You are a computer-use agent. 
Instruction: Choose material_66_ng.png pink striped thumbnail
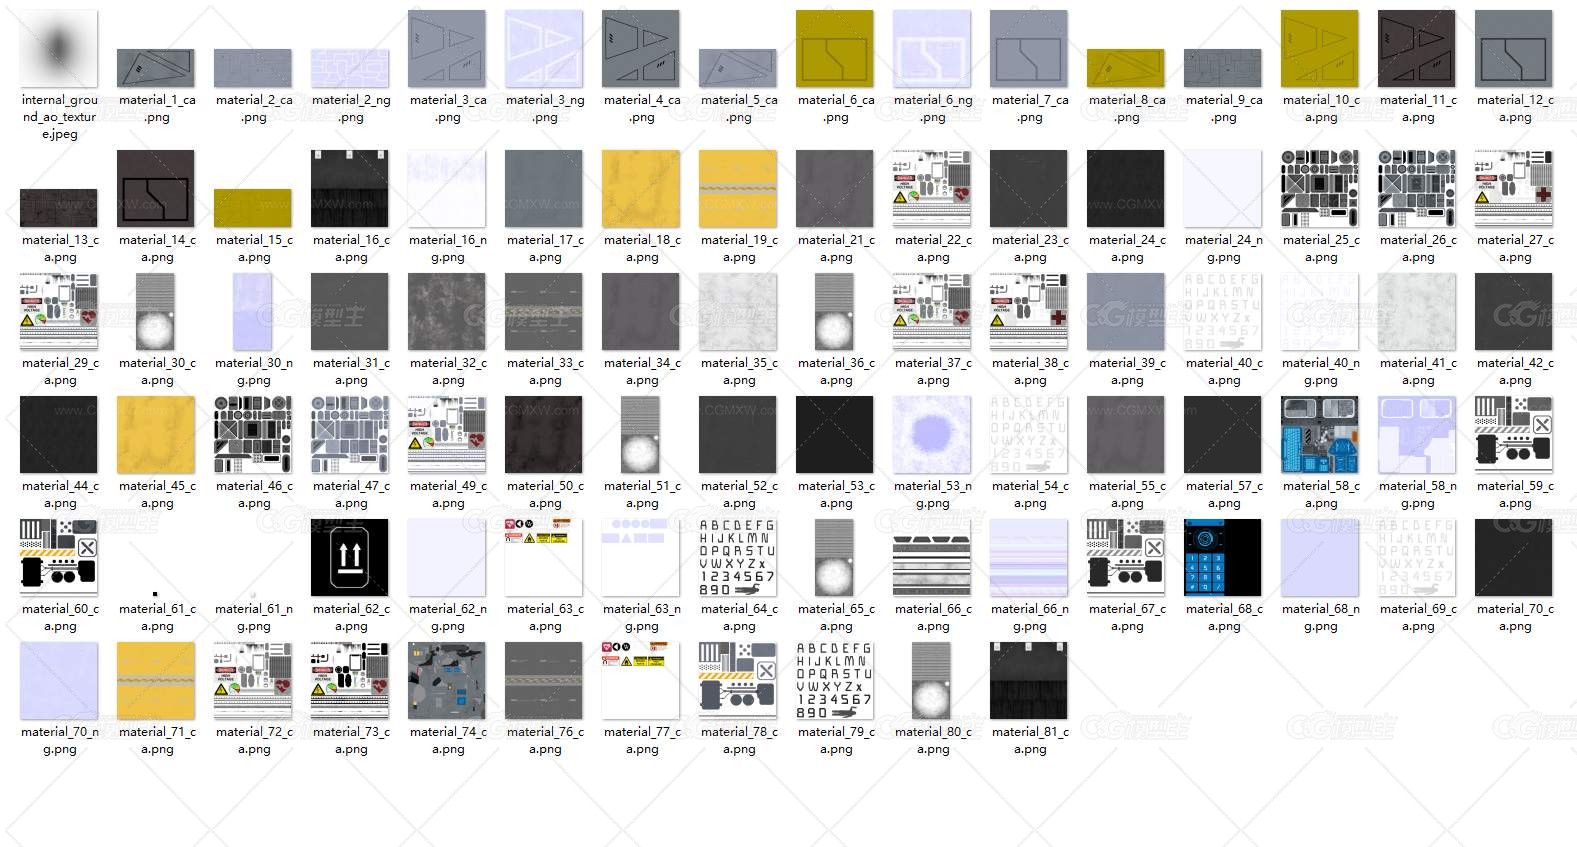[1029, 557]
